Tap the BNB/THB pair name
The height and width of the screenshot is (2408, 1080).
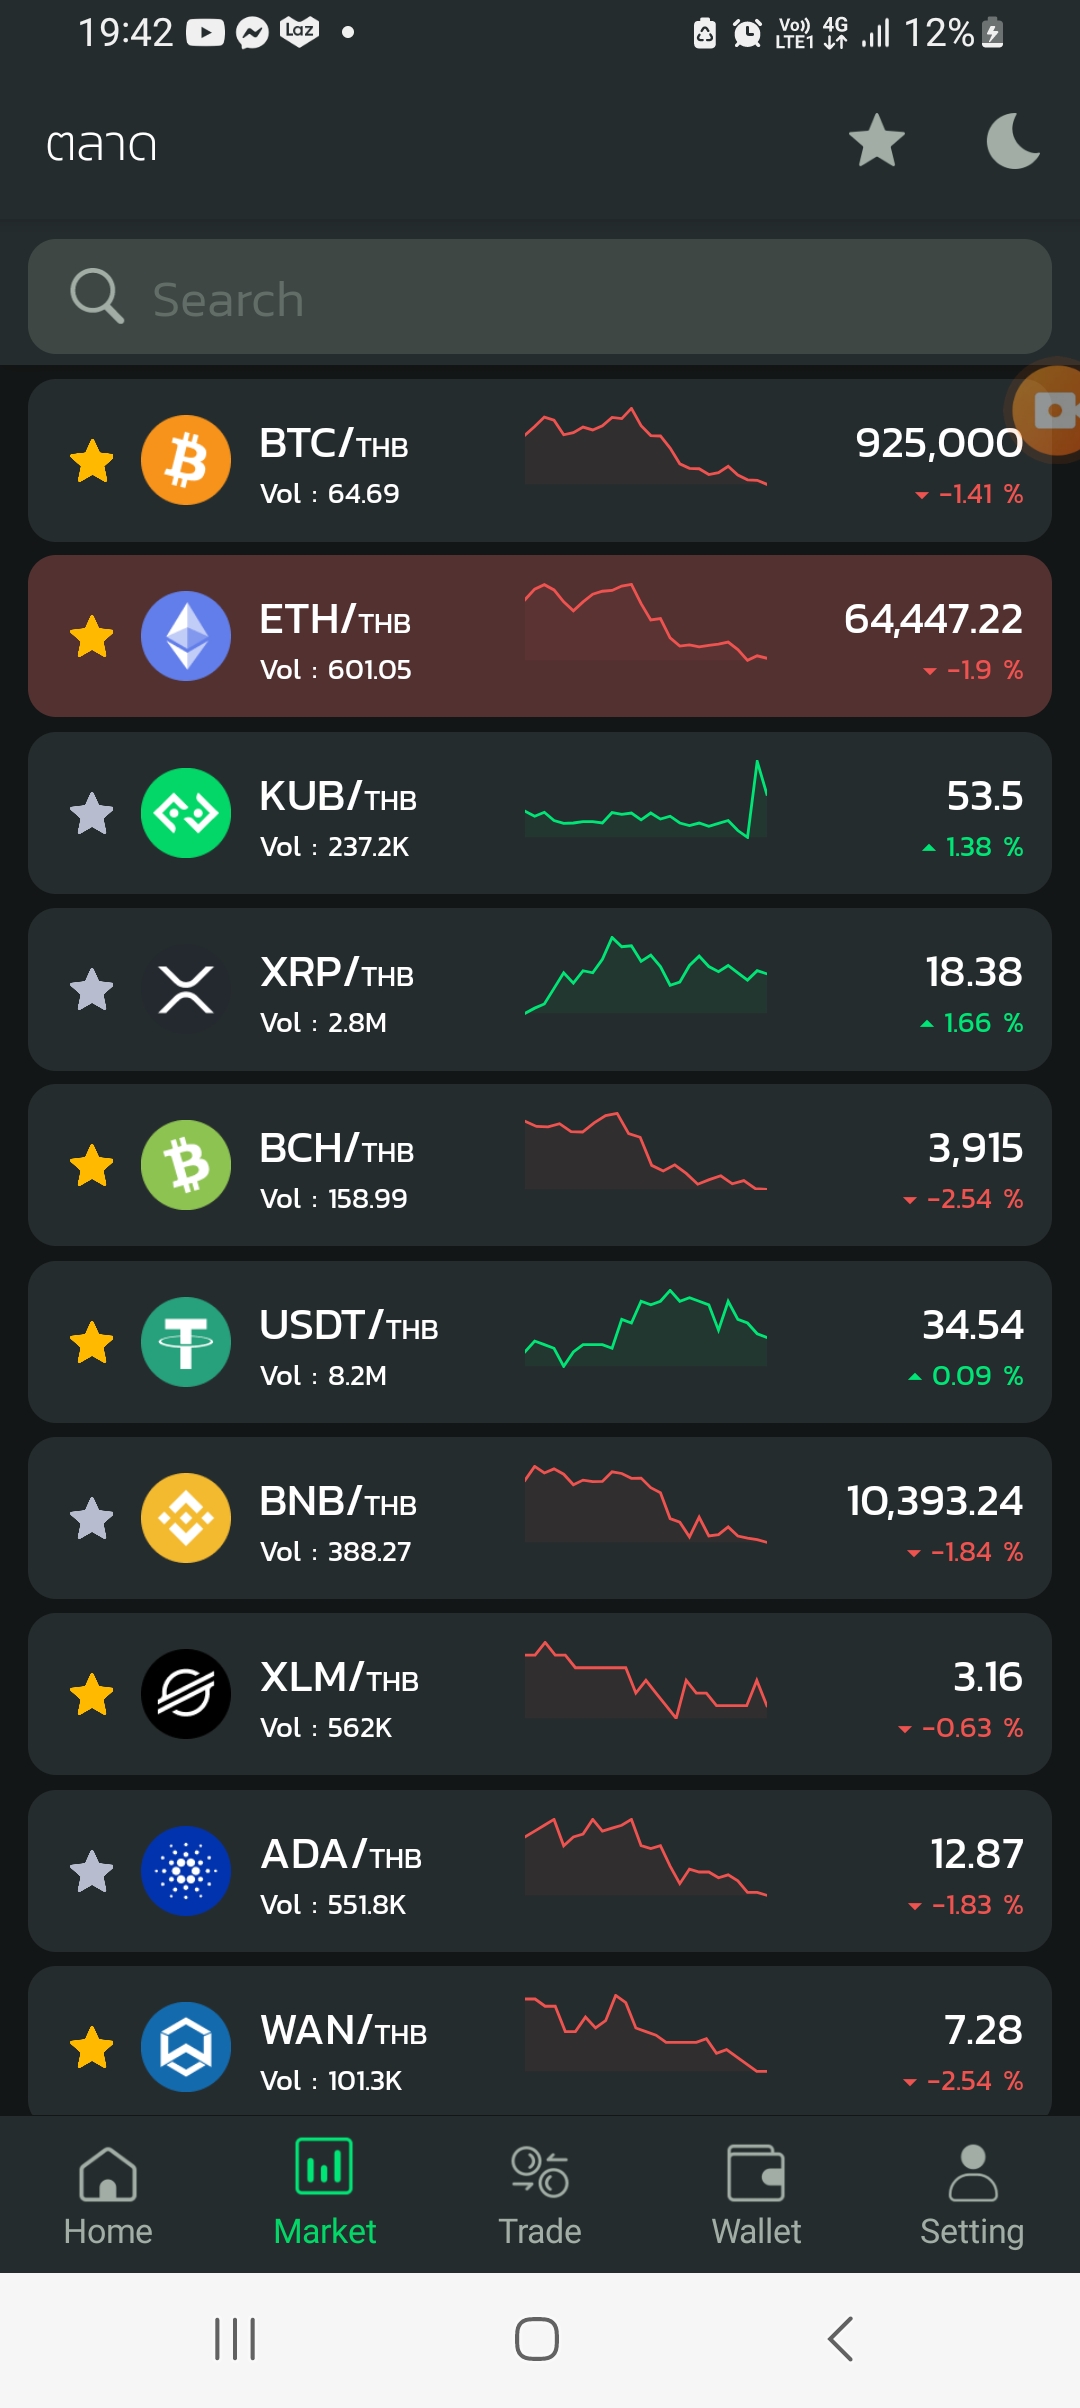click(x=338, y=1502)
